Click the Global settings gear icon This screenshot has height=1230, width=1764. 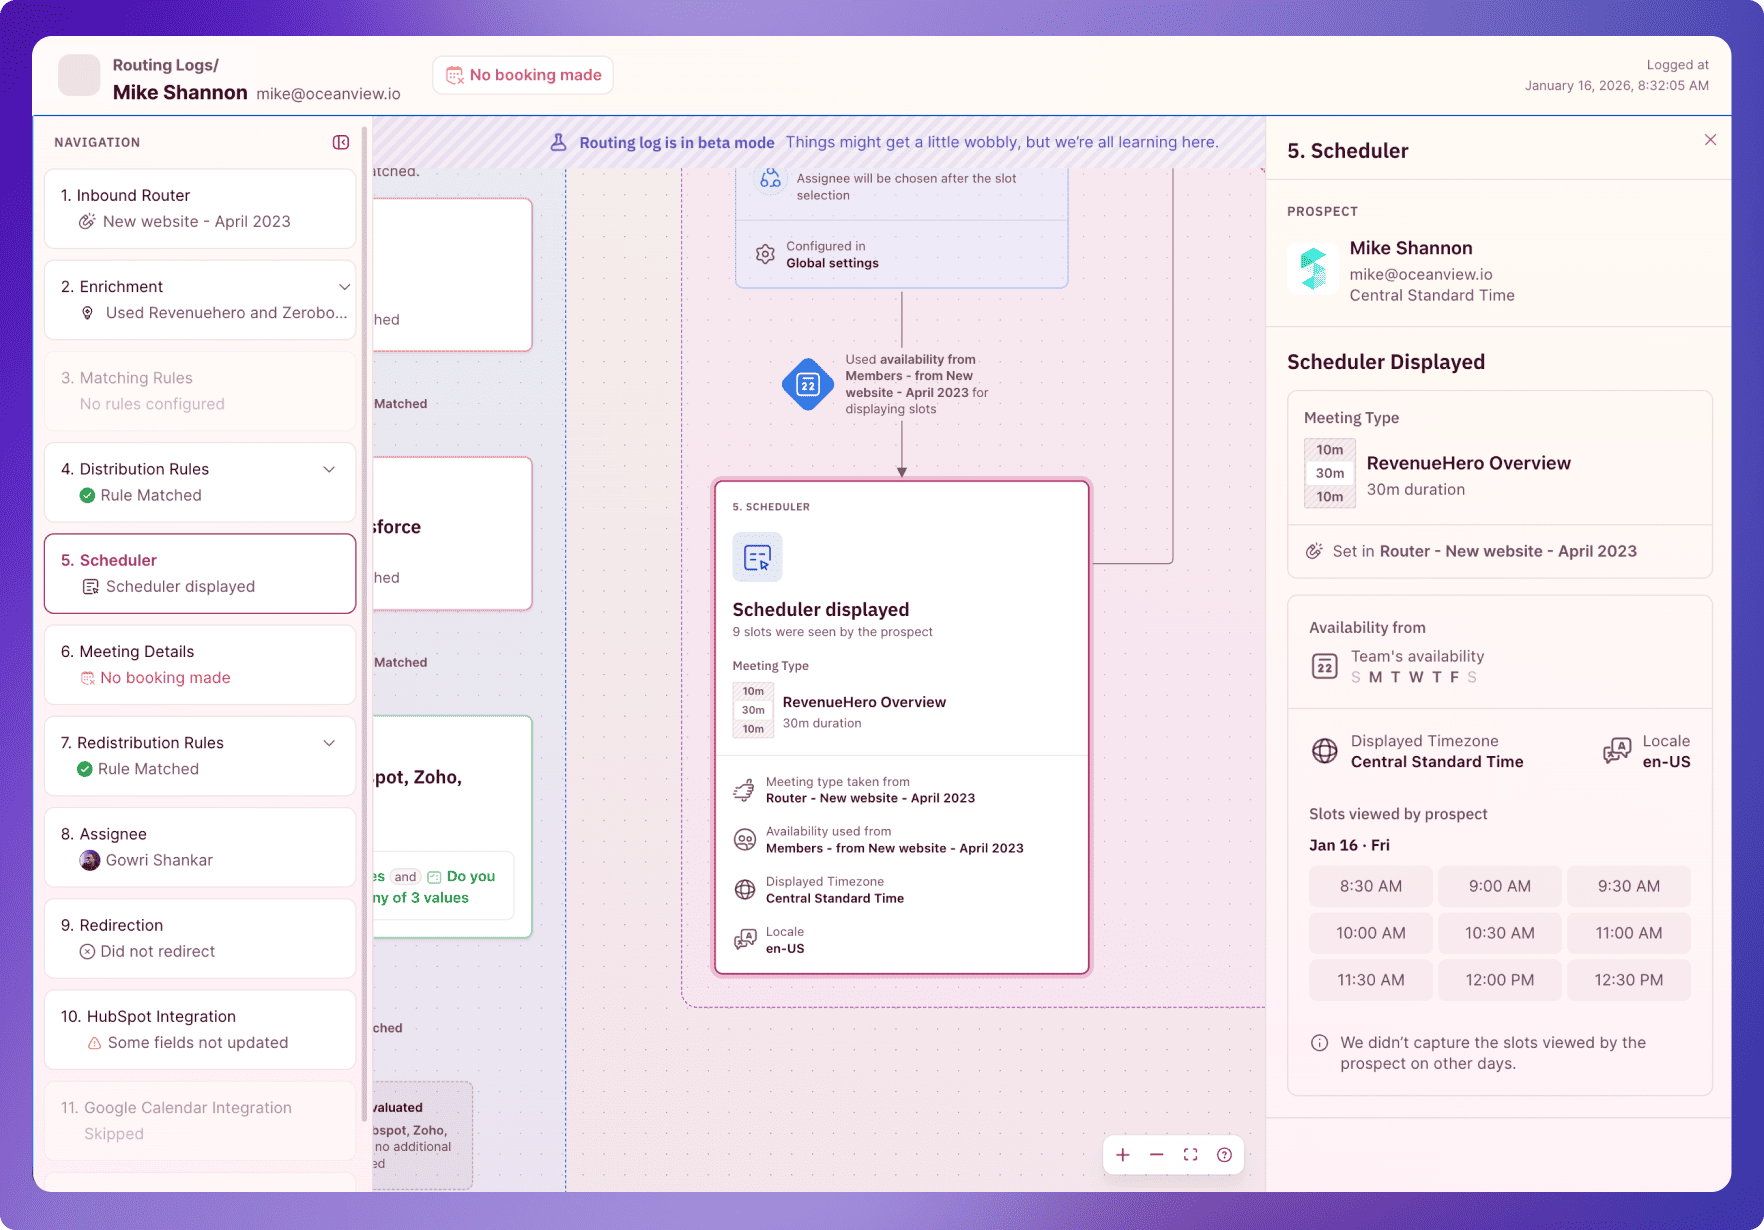pos(765,254)
